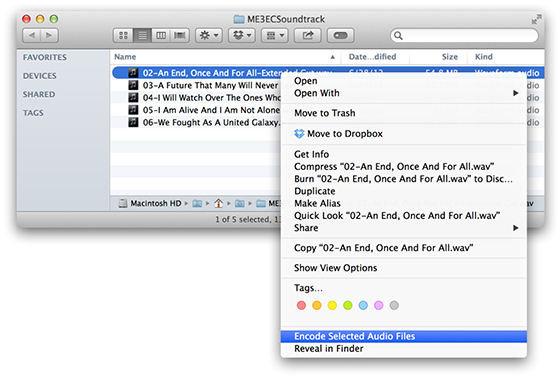Screen dimensions: 560x377
Task: Choose Copy "02-An End, Once And For All.wav"
Action: tap(404, 248)
